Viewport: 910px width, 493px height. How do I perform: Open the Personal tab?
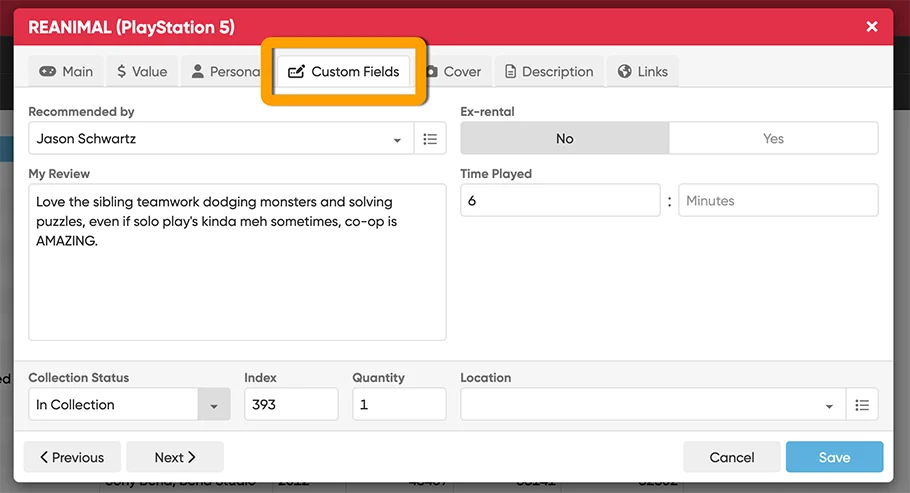tap(224, 72)
